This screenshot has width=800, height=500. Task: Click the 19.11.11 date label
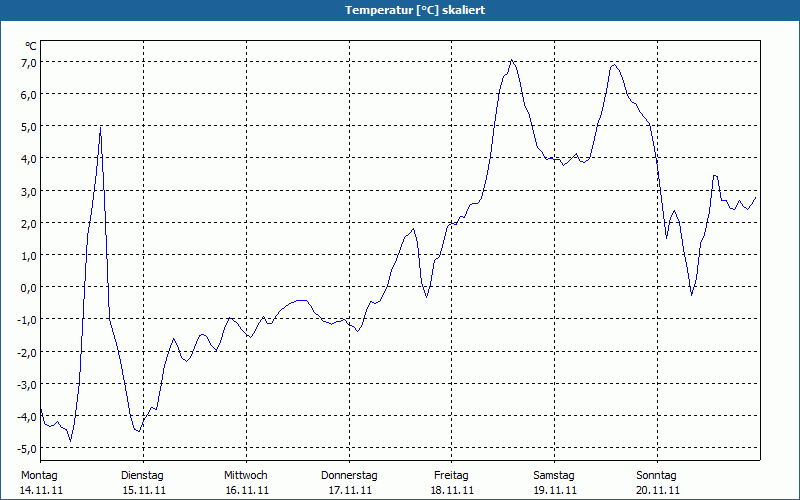(556, 490)
